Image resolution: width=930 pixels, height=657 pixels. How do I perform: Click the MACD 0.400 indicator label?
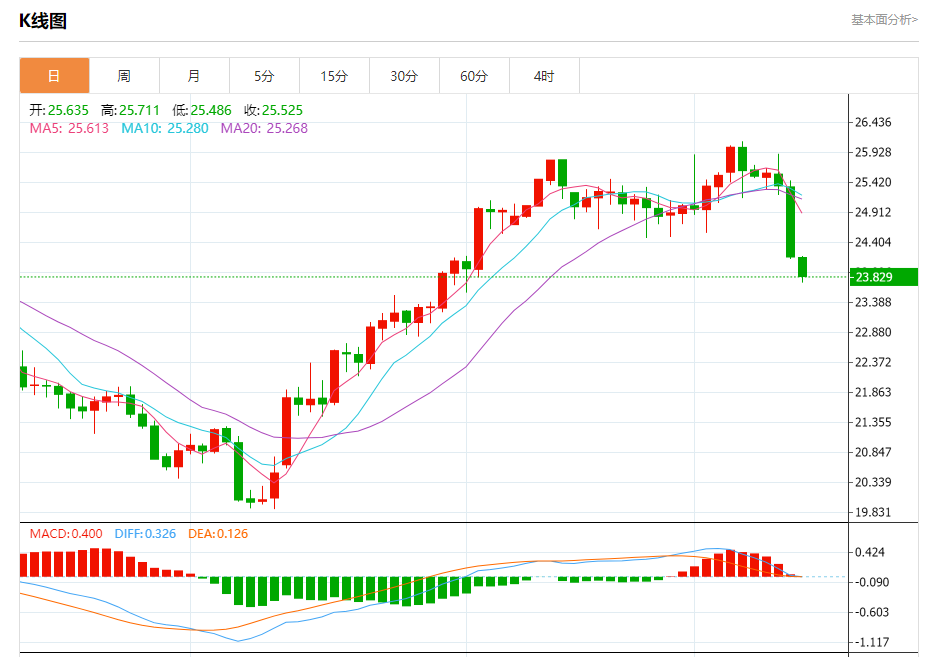pos(66,534)
